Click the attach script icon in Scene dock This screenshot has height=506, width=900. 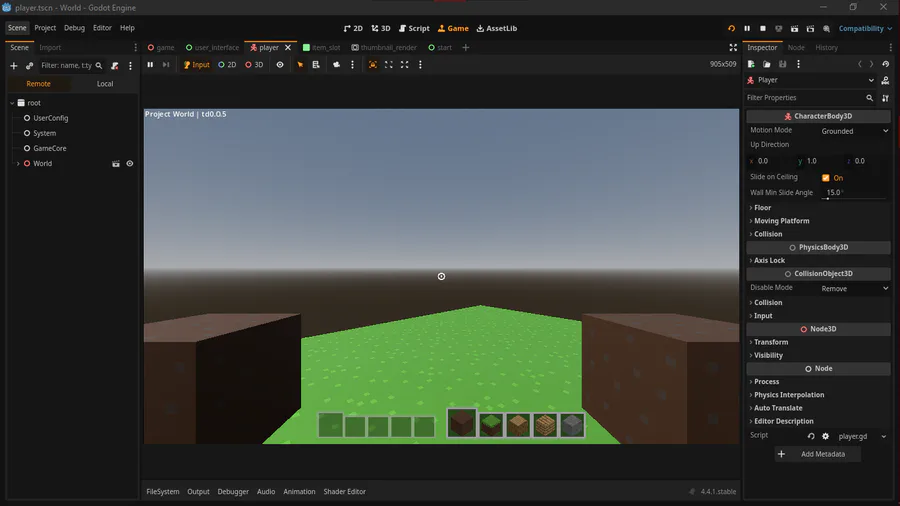pos(115,65)
